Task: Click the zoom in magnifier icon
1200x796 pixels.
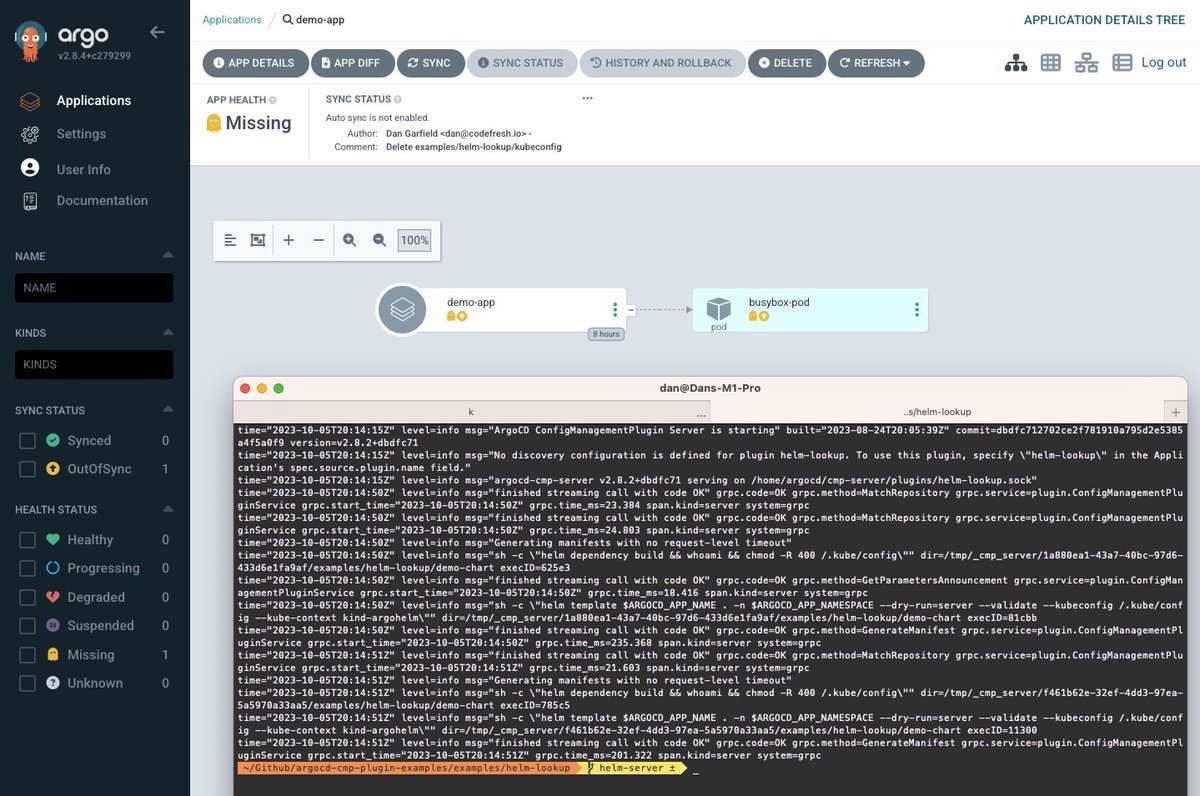Action: click(350, 240)
